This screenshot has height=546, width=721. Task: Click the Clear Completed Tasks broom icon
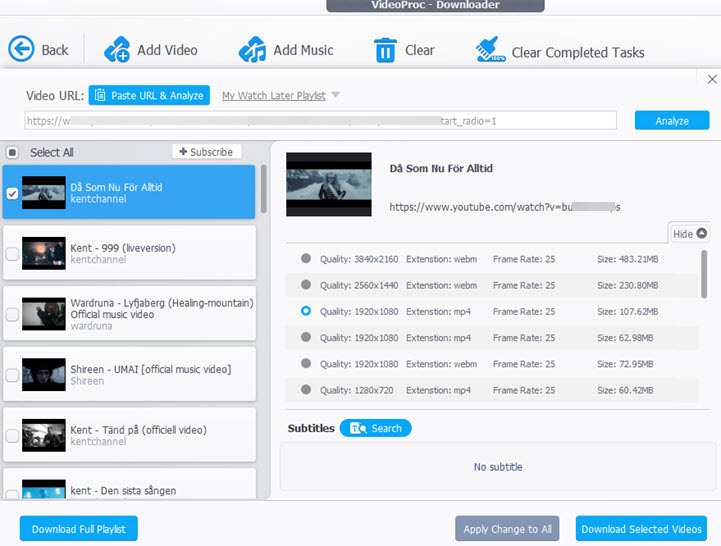point(489,50)
